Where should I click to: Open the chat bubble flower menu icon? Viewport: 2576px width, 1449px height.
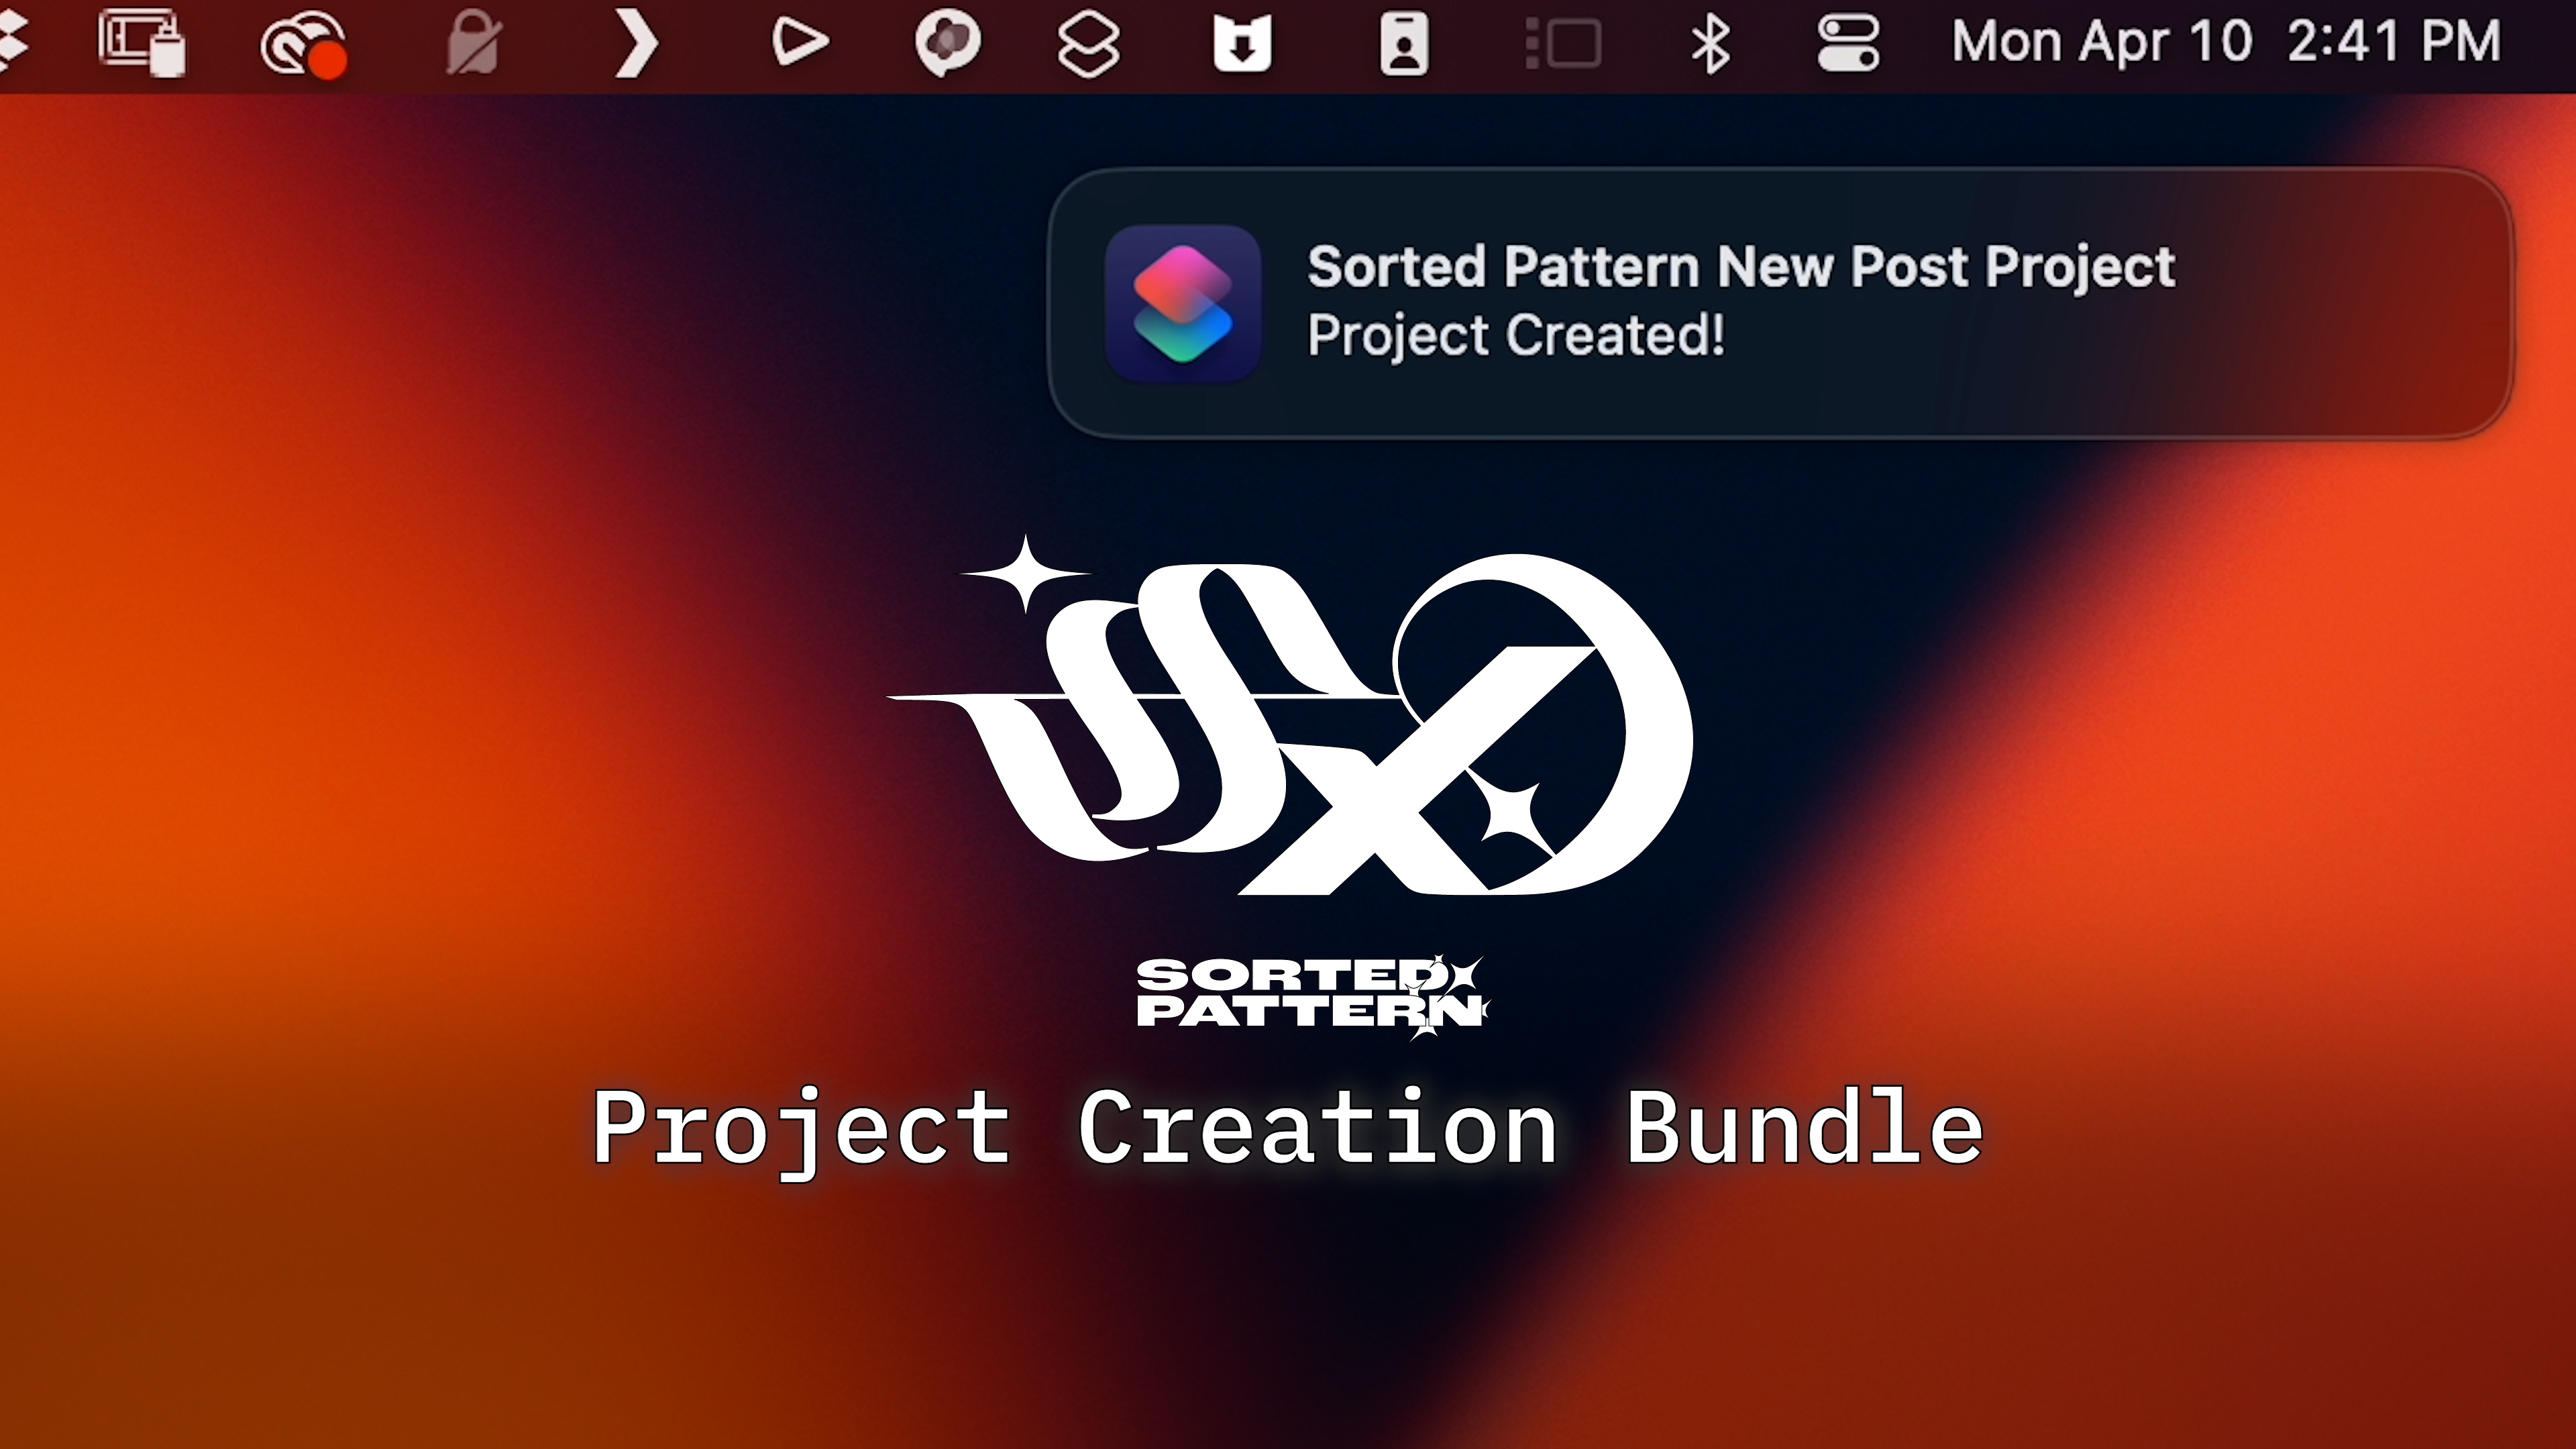point(947,43)
